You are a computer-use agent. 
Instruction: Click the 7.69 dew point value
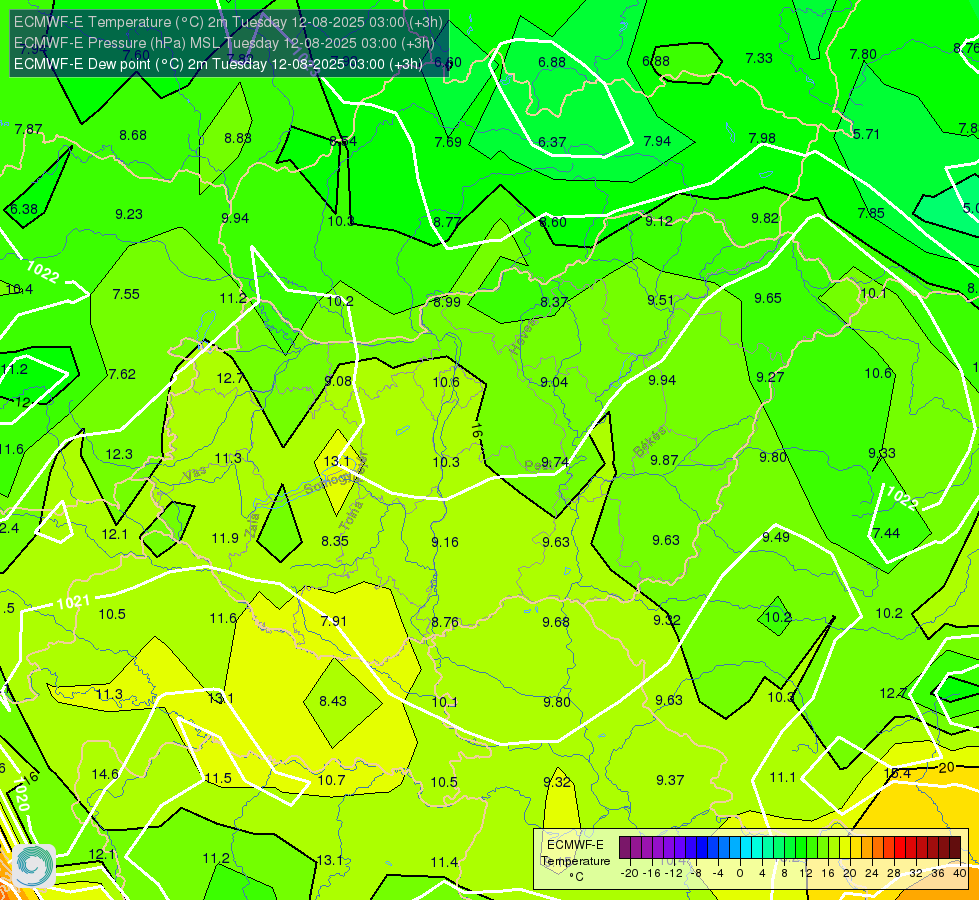pyautogui.click(x=448, y=142)
